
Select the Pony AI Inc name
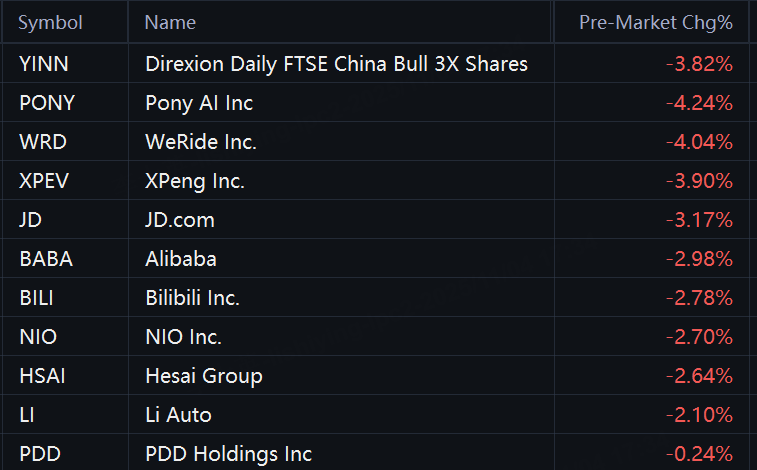point(199,103)
